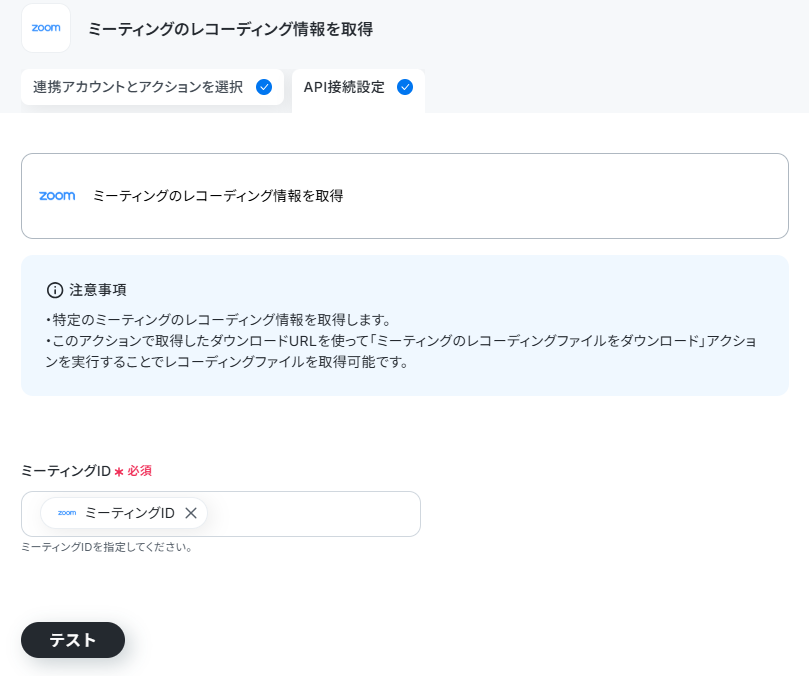Focus the ミーティングID input field
809x676 pixels.
click(221, 514)
